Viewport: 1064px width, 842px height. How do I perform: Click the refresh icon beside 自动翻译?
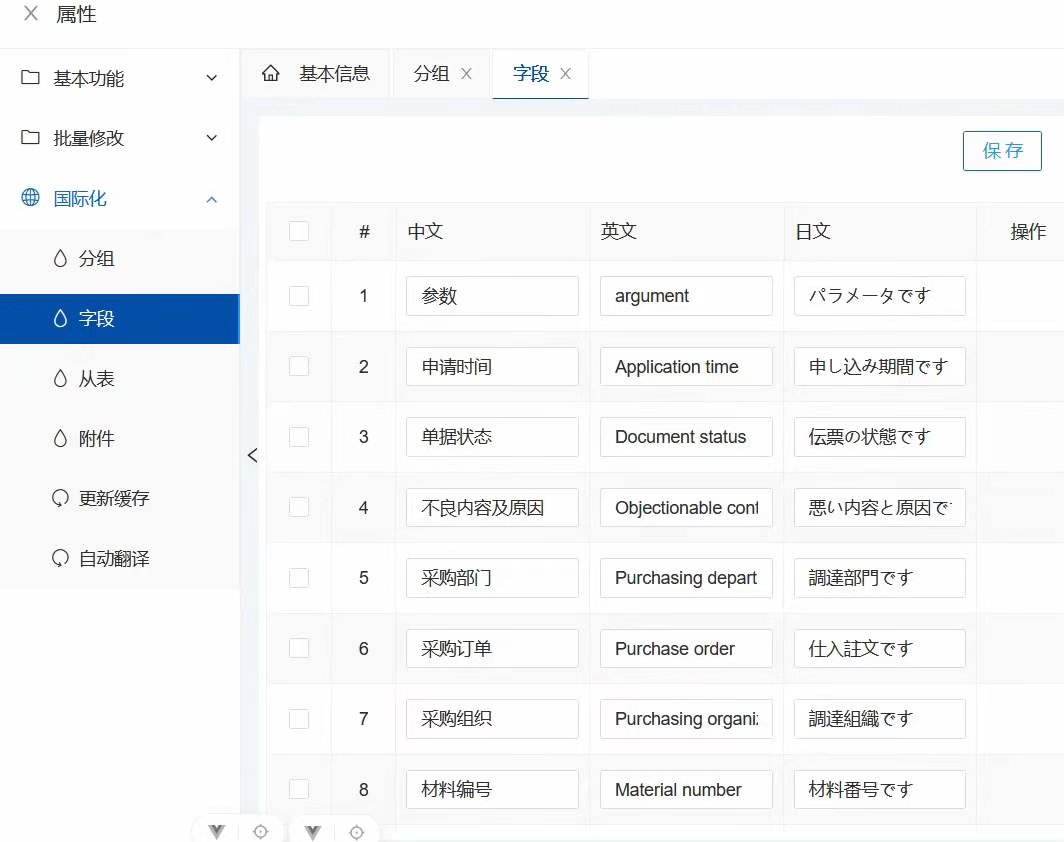(60, 558)
